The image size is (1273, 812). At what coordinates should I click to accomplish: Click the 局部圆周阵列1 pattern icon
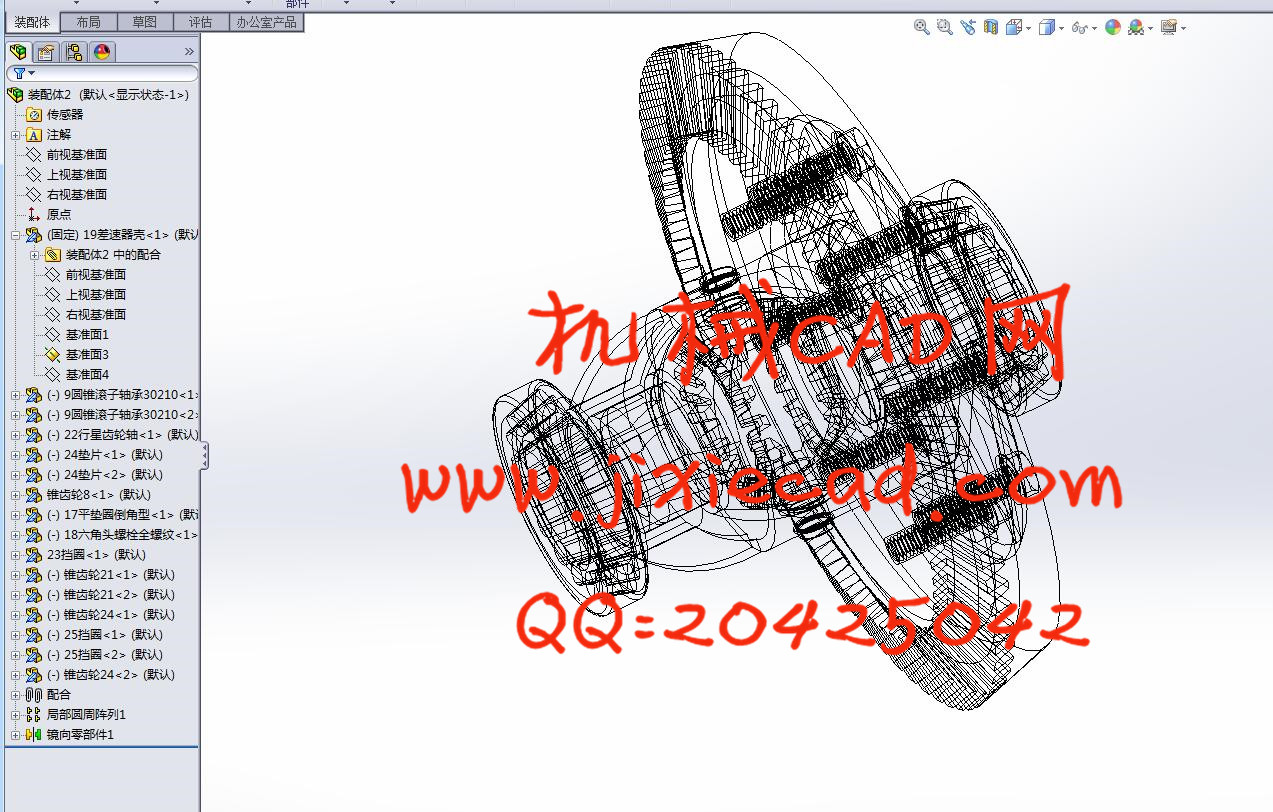(34, 715)
